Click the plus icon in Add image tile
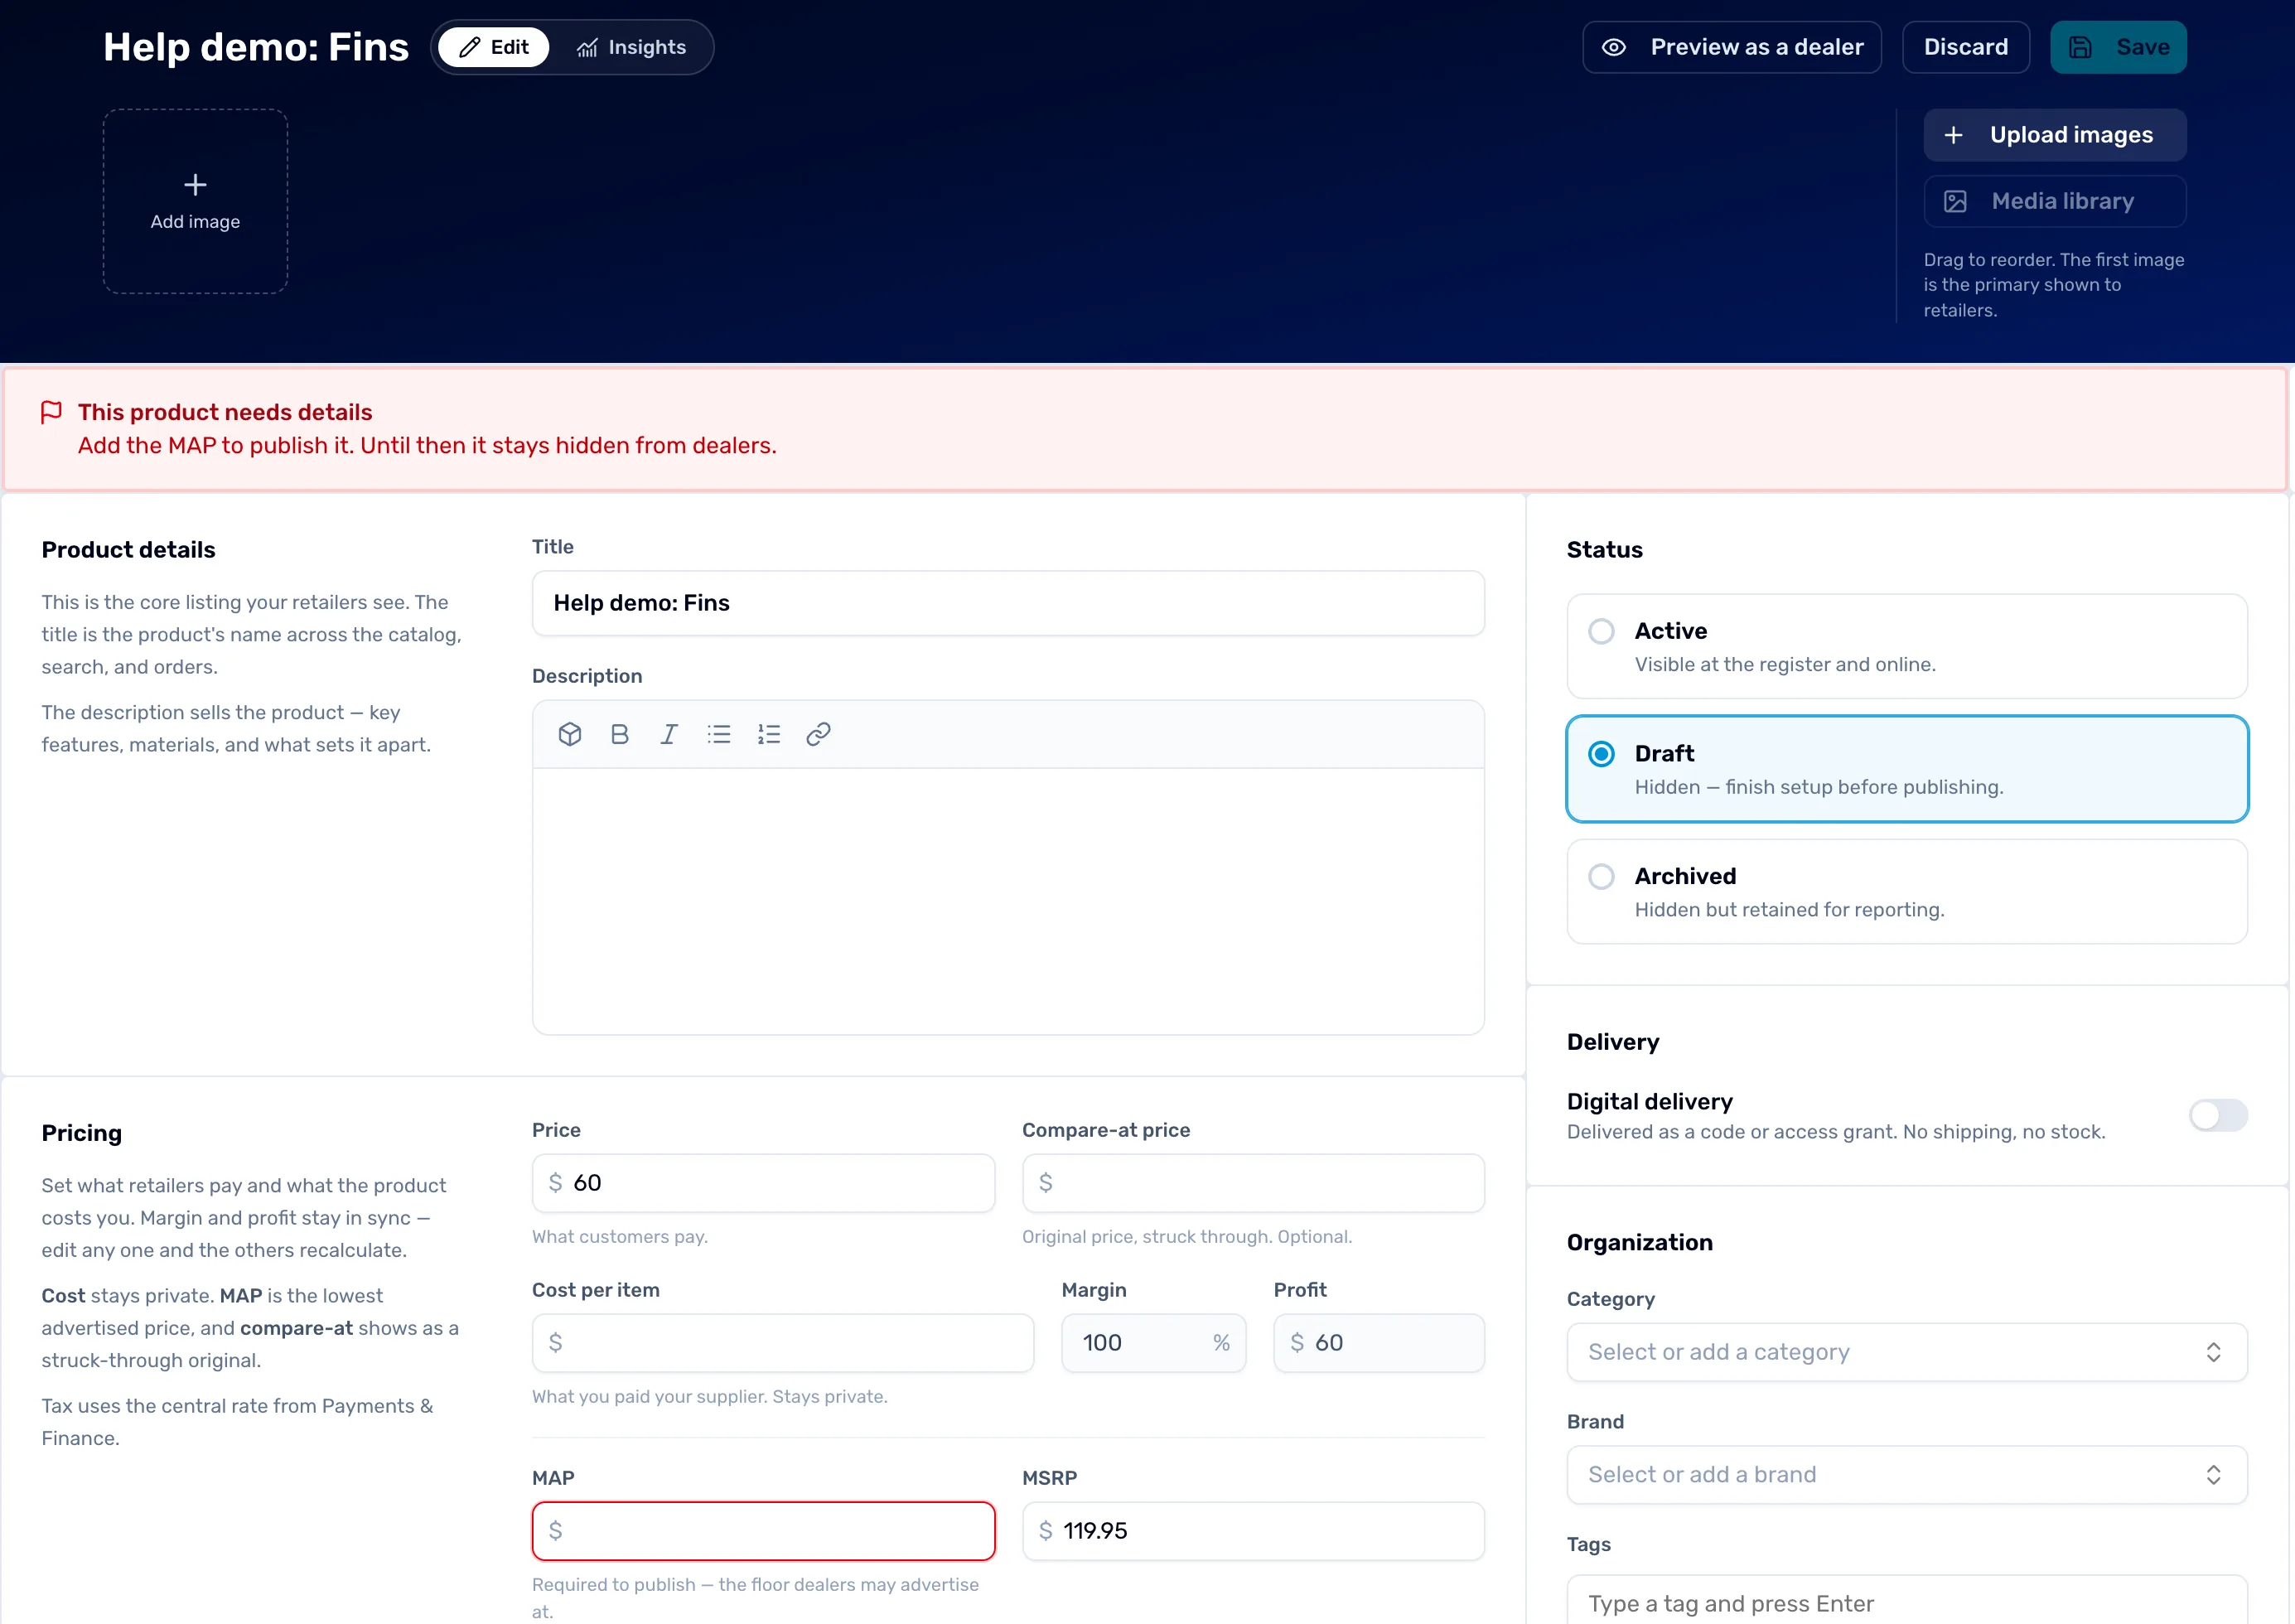This screenshot has width=2295, height=1624. tap(195, 184)
